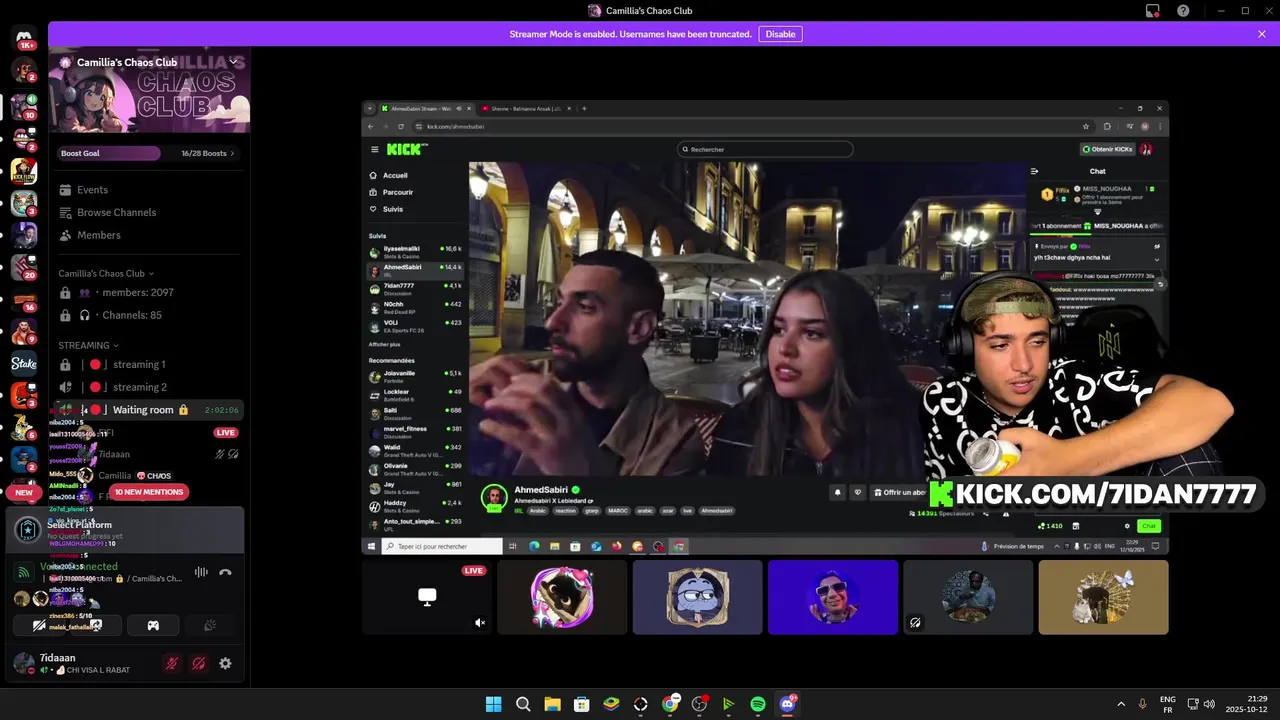Open Discord User Settings gear
The width and height of the screenshot is (1280, 720).
tap(225, 663)
